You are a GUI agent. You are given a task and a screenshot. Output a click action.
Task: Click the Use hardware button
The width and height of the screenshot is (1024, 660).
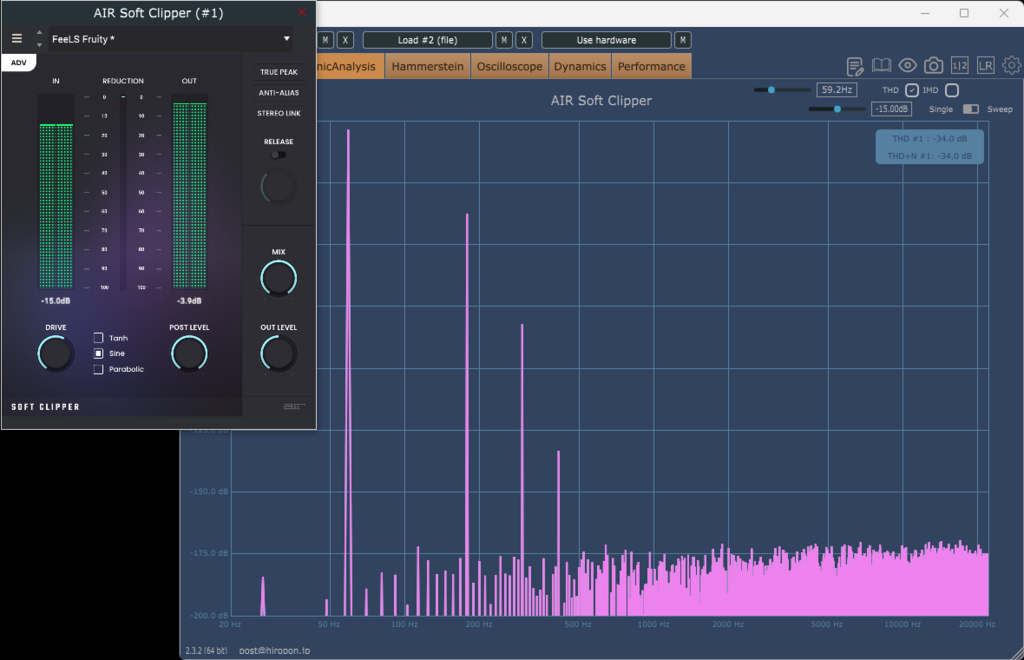[x=606, y=40]
